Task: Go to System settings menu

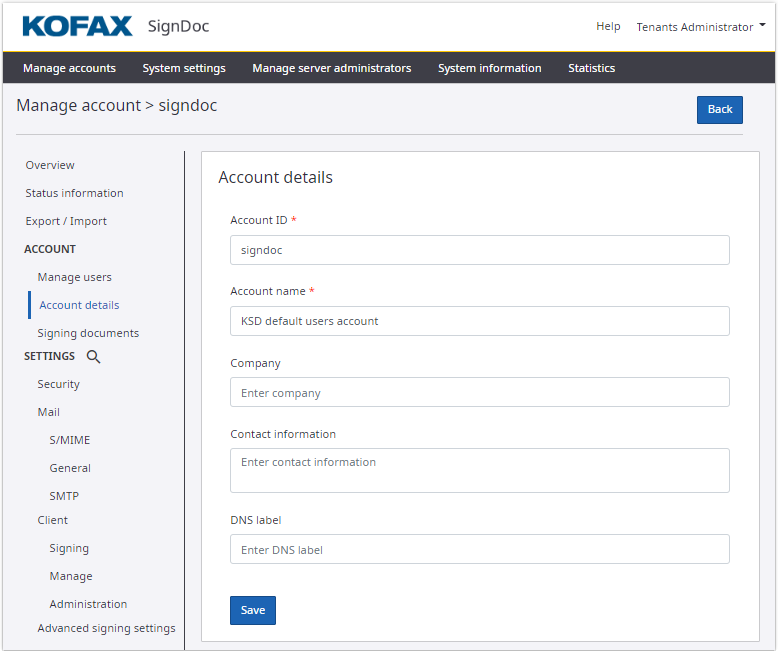Action: [184, 68]
